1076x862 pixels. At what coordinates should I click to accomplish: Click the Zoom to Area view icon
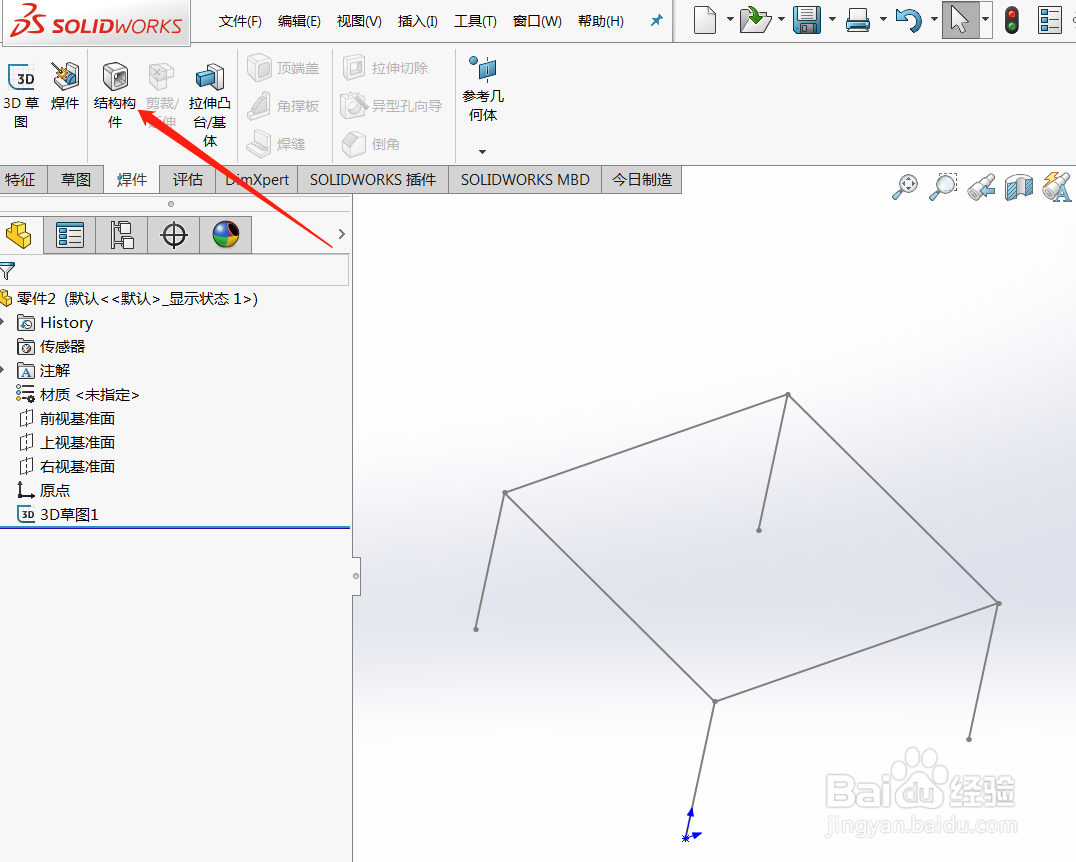(x=943, y=186)
